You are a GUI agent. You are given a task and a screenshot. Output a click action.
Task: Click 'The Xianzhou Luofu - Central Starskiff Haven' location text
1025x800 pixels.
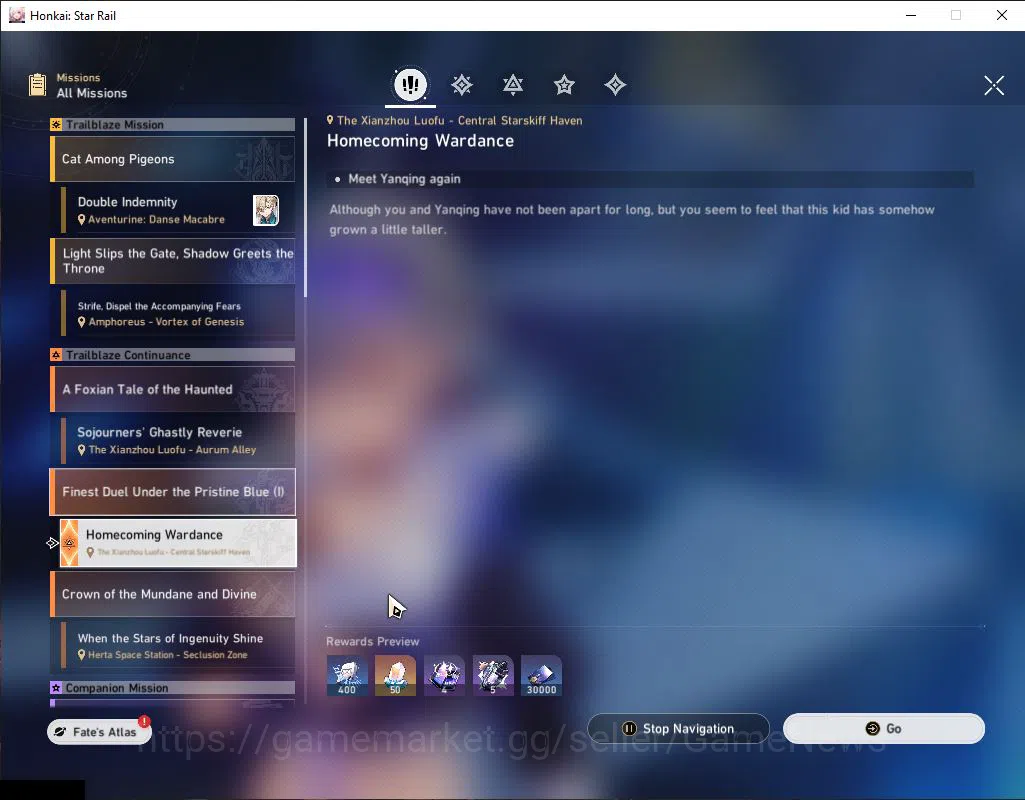coord(460,120)
